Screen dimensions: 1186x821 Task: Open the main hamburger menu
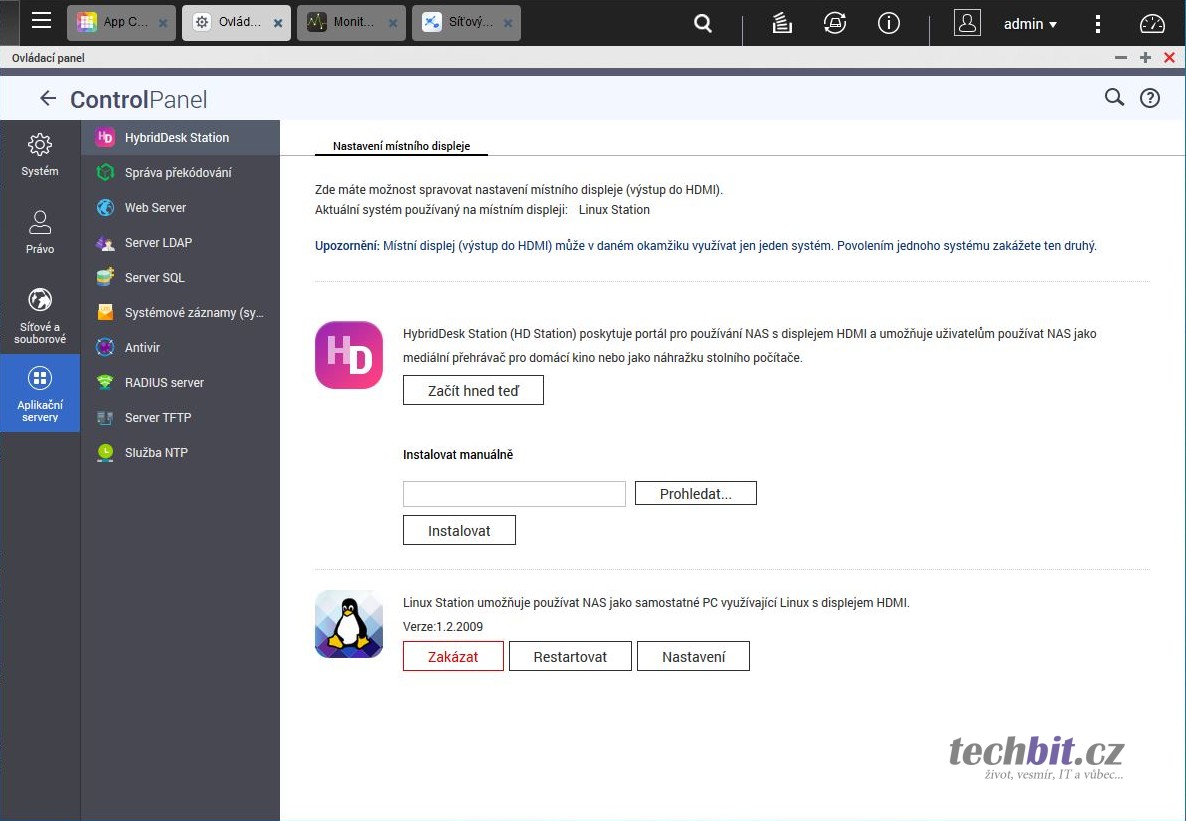[41, 22]
